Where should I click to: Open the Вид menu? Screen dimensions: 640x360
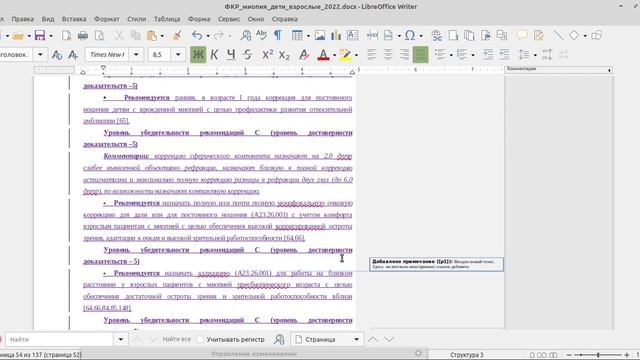pyautogui.click(x=48, y=19)
